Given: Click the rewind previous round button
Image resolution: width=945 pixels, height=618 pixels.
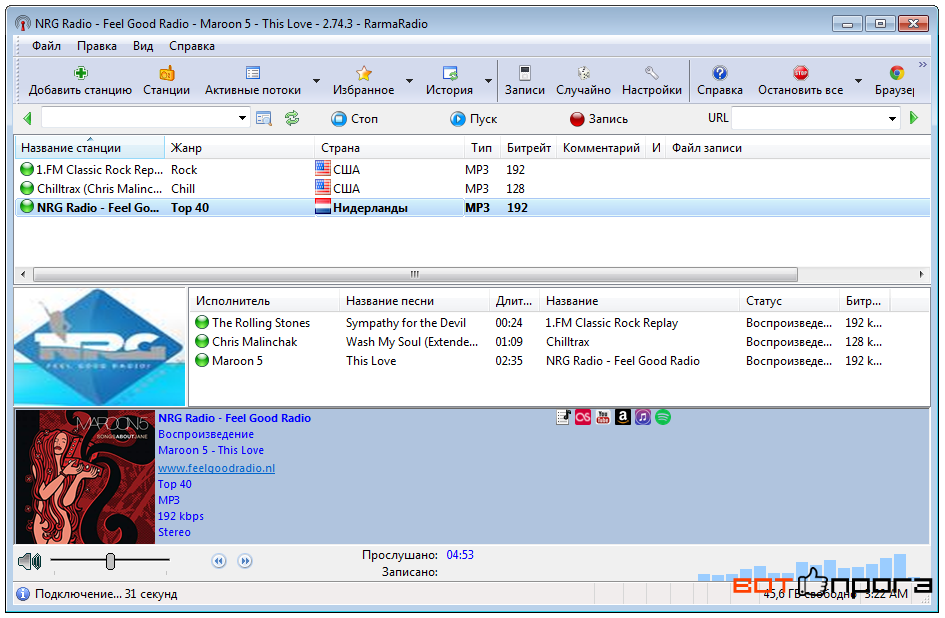Looking at the screenshot, I should (x=219, y=561).
